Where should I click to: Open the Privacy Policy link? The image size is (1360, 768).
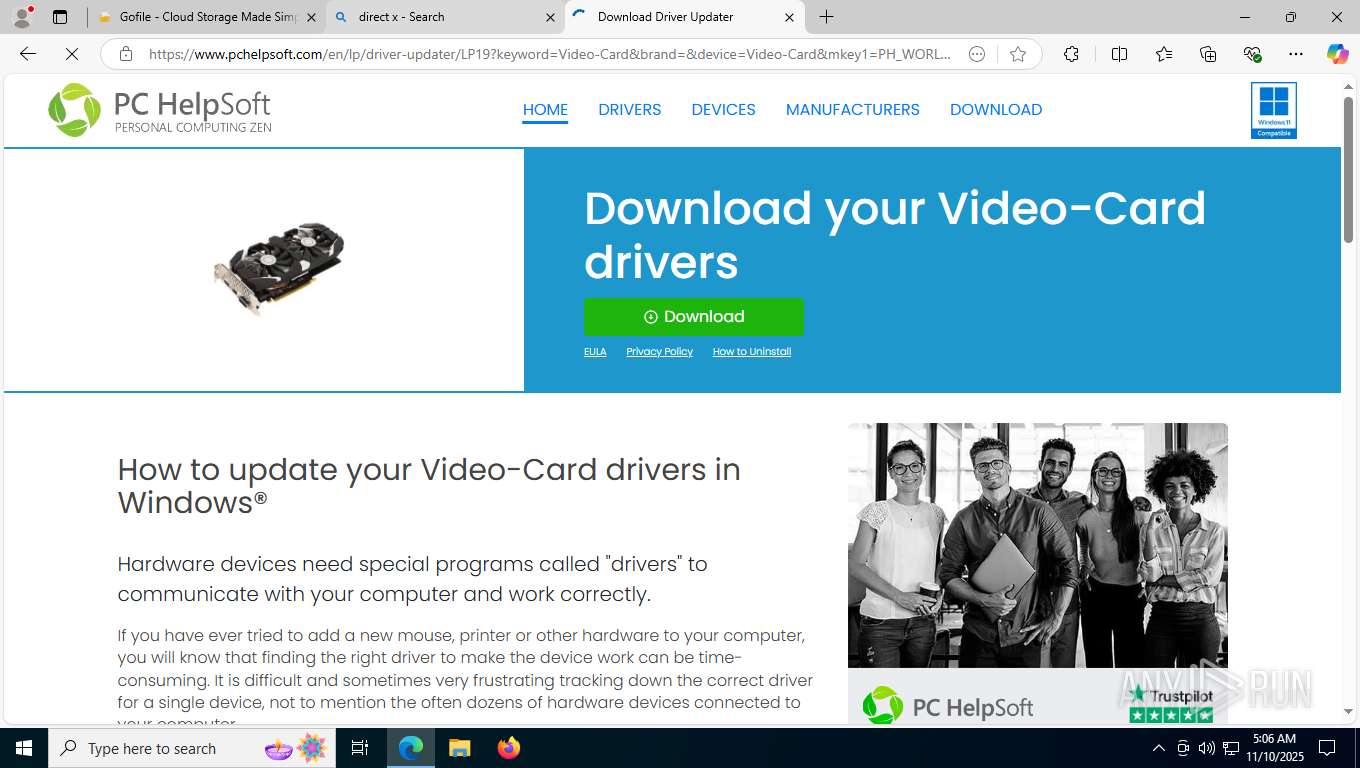659,352
